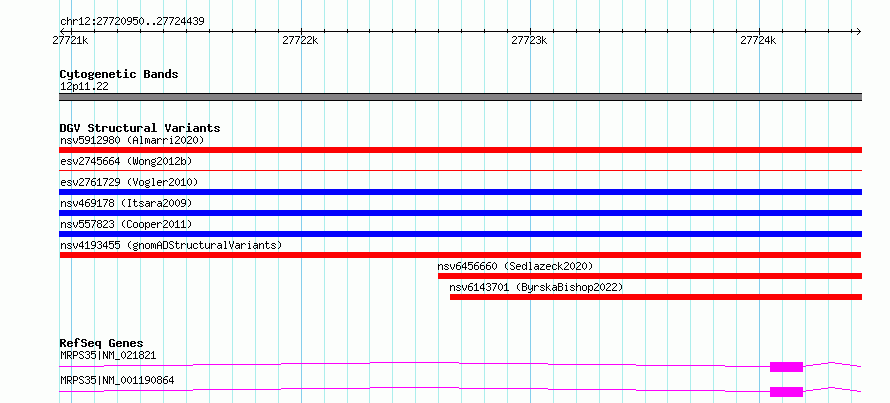Click the 27723k ruler tick label
Screen dimensions: 890x403
(529, 40)
